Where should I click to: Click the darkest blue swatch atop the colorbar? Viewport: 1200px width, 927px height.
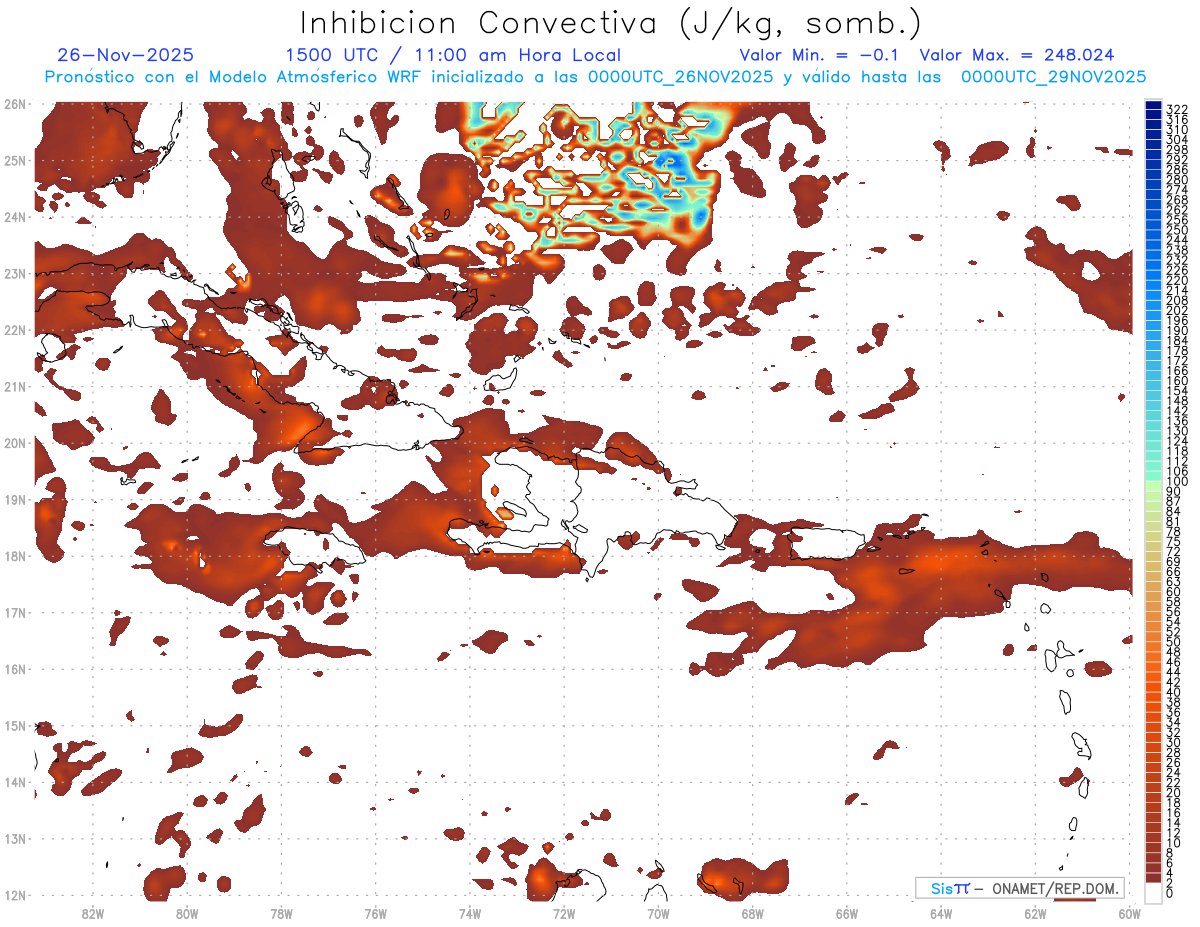pos(1154,106)
